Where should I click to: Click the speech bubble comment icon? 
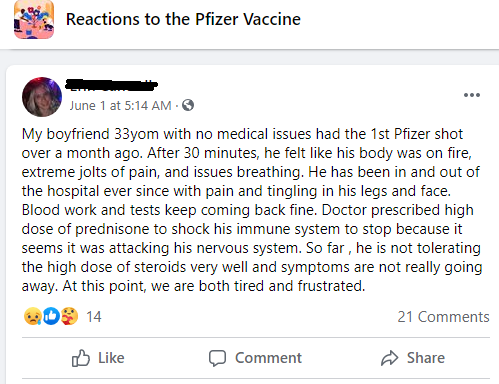[x=217, y=358]
